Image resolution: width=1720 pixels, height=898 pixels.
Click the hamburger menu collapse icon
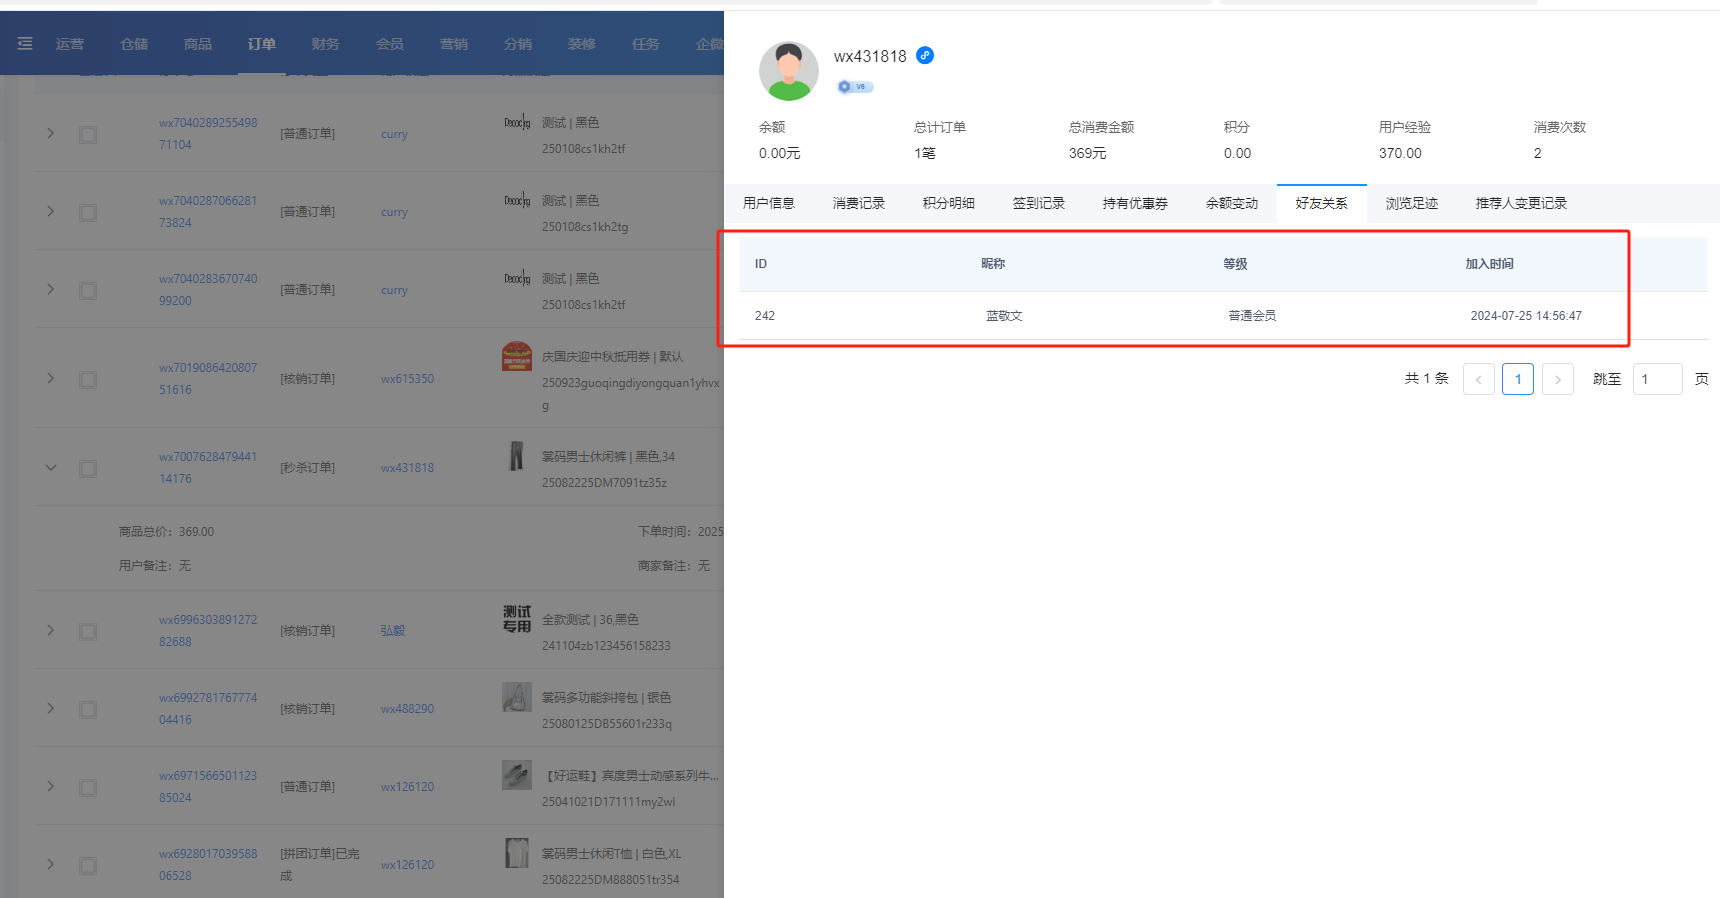(x=25, y=44)
